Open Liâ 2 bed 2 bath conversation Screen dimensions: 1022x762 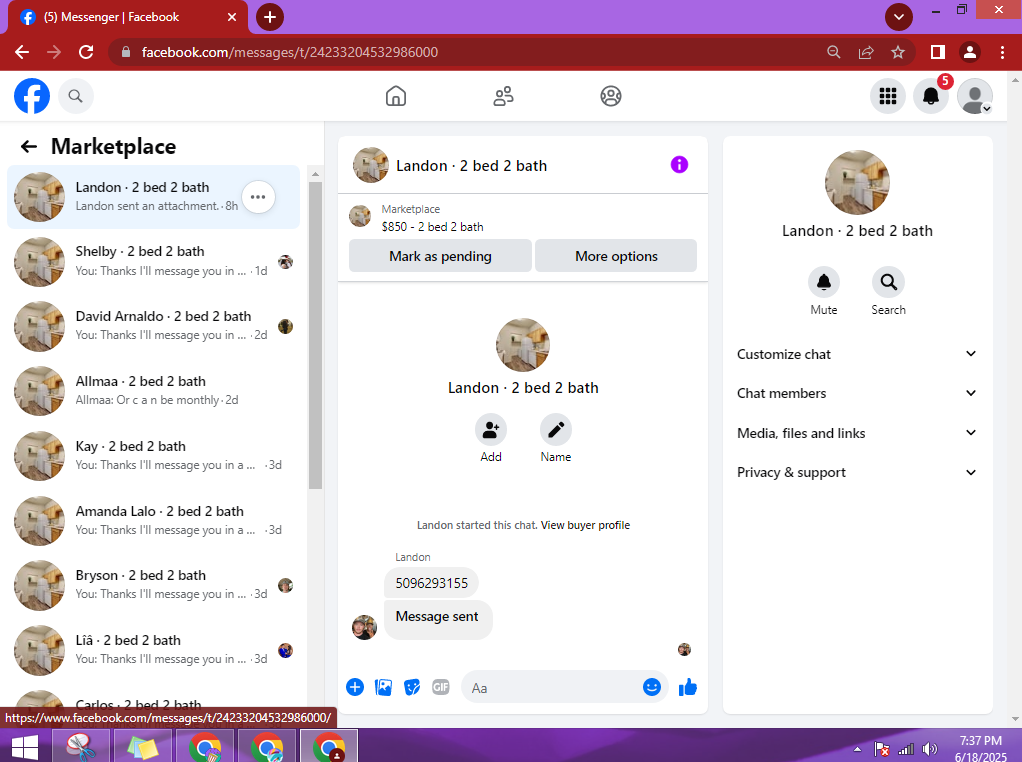[154, 650]
